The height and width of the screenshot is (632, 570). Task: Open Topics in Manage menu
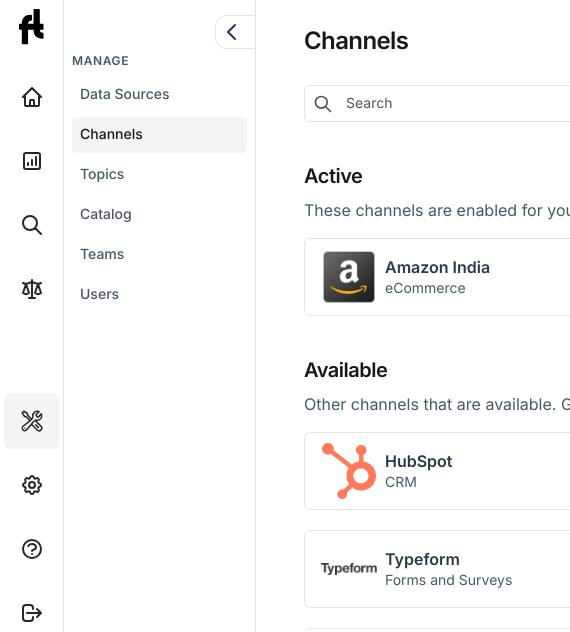pos(159,174)
